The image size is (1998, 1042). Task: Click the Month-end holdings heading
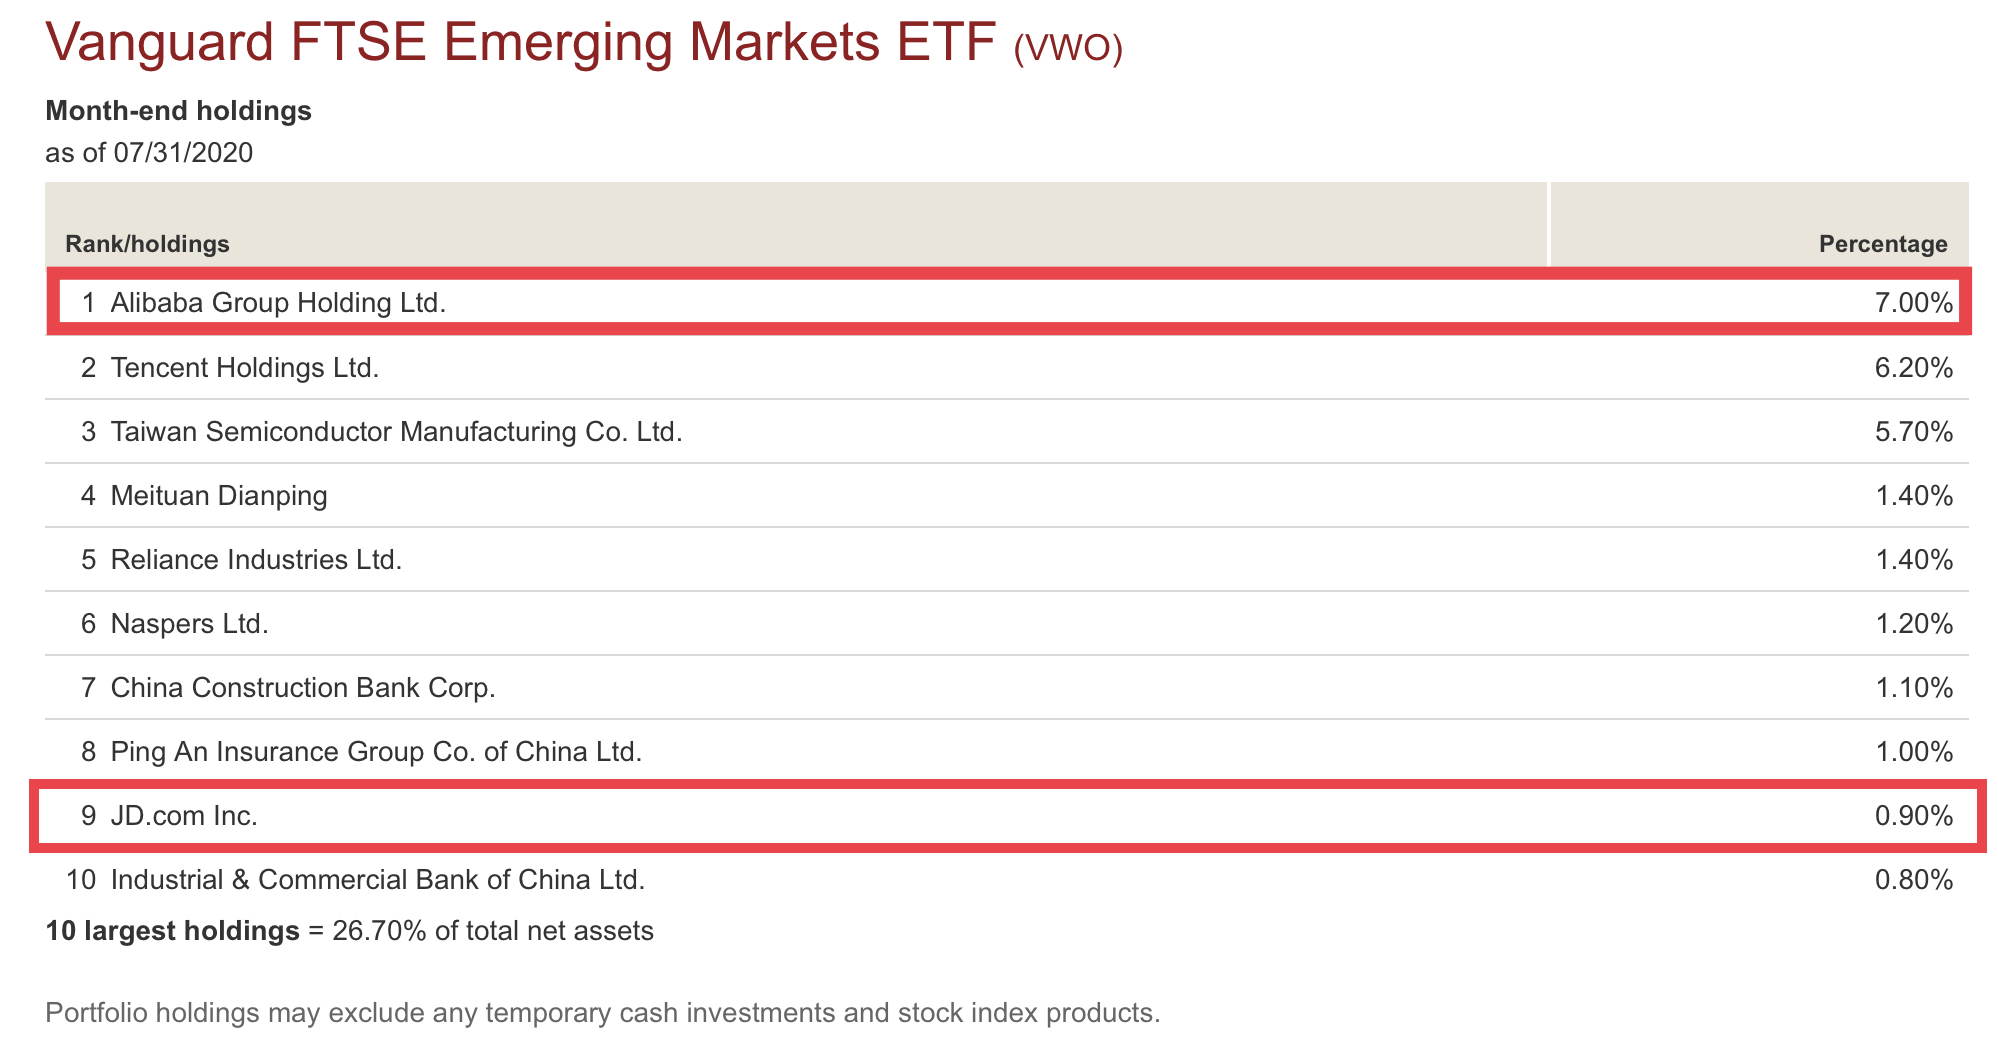click(x=179, y=111)
